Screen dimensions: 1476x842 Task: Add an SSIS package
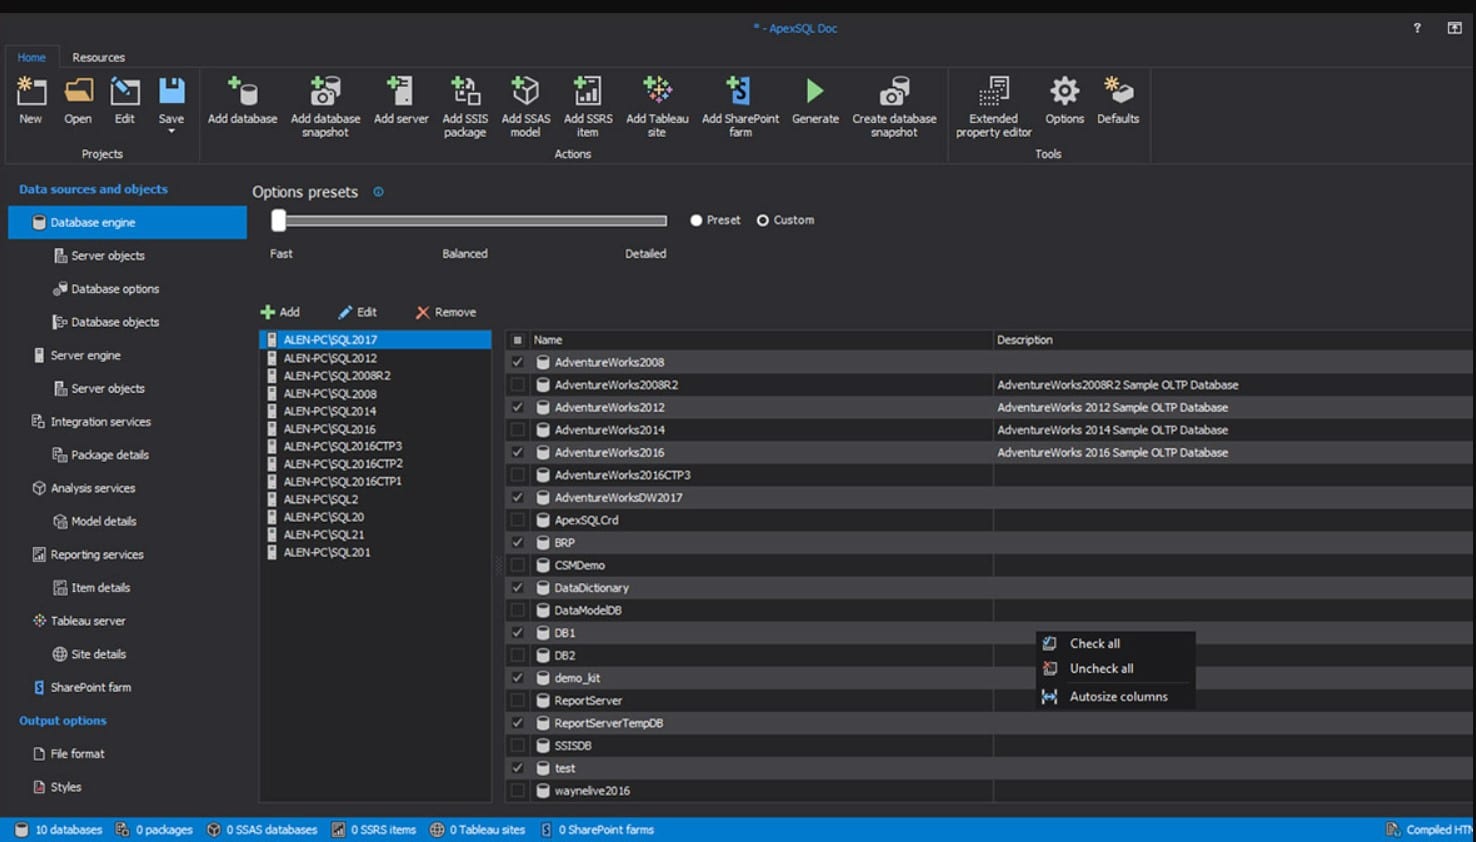pyautogui.click(x=465, y=106)
